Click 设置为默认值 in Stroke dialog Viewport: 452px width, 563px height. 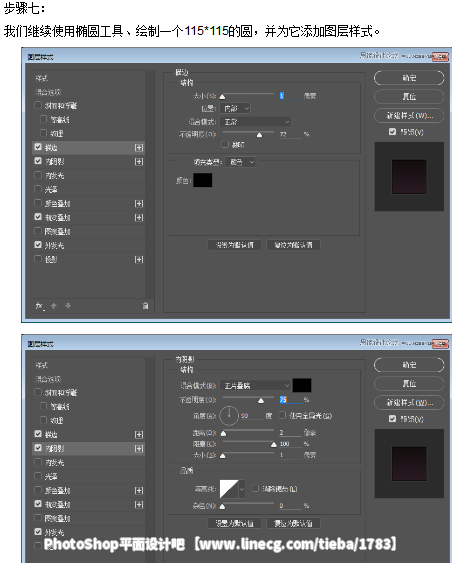coord(234,245)
